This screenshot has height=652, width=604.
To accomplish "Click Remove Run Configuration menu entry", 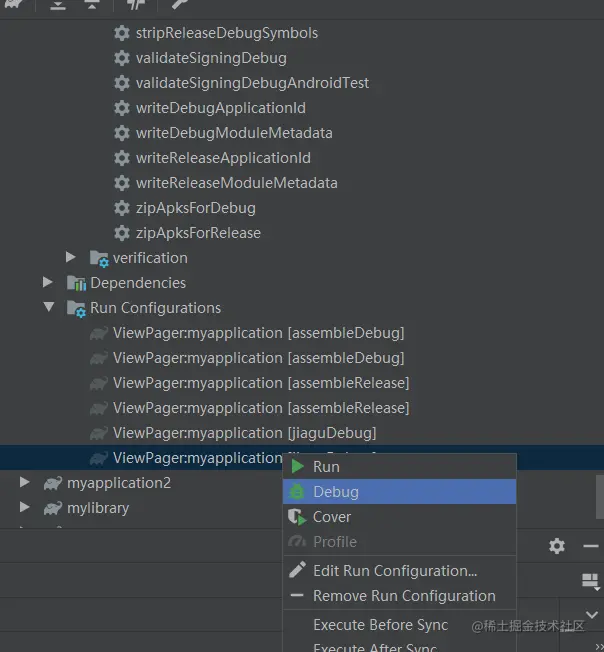I will (x=404, y=596).
